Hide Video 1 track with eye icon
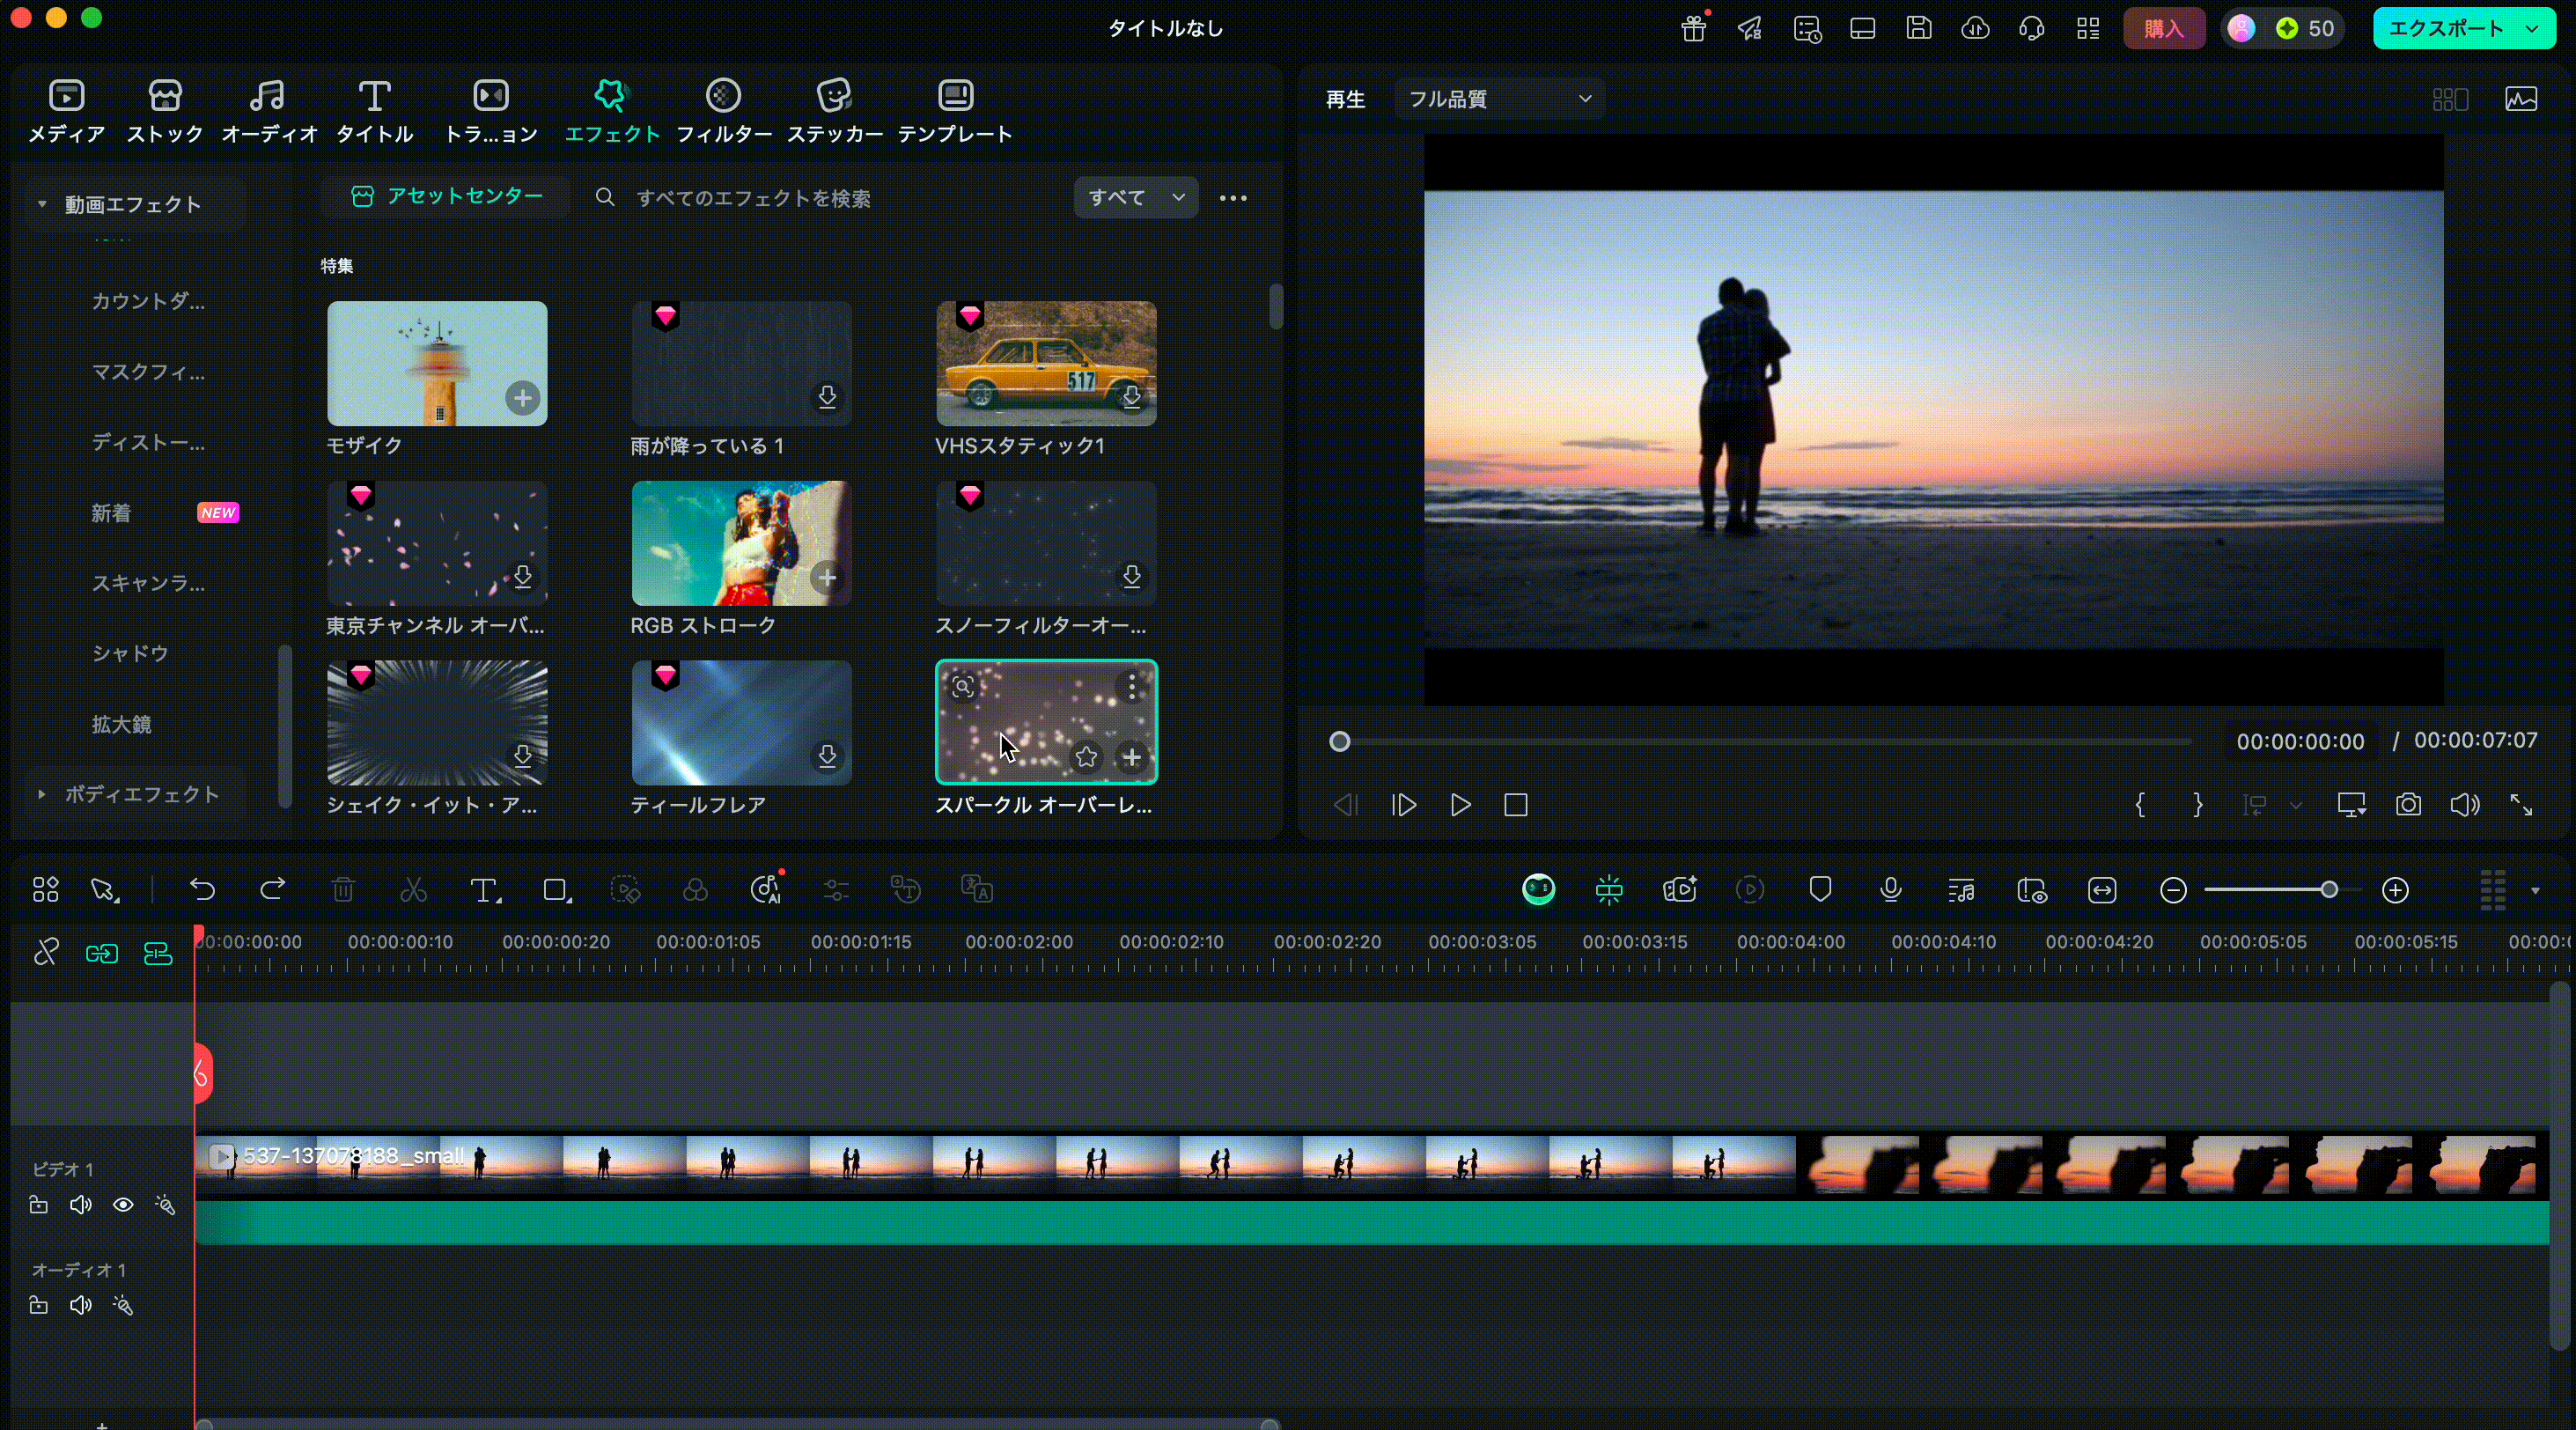Image resolution: width=2576 pixels, height=1430 pixels. pyautogui.click(x=123, y=1205)
